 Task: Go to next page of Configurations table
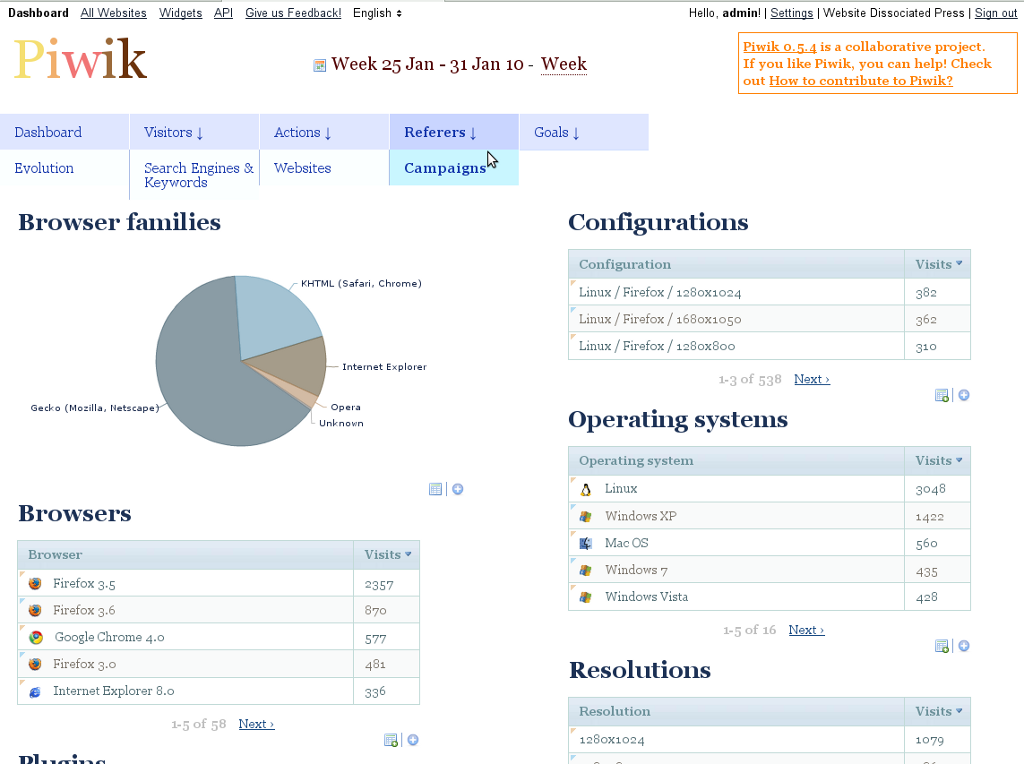coord(811,379)
